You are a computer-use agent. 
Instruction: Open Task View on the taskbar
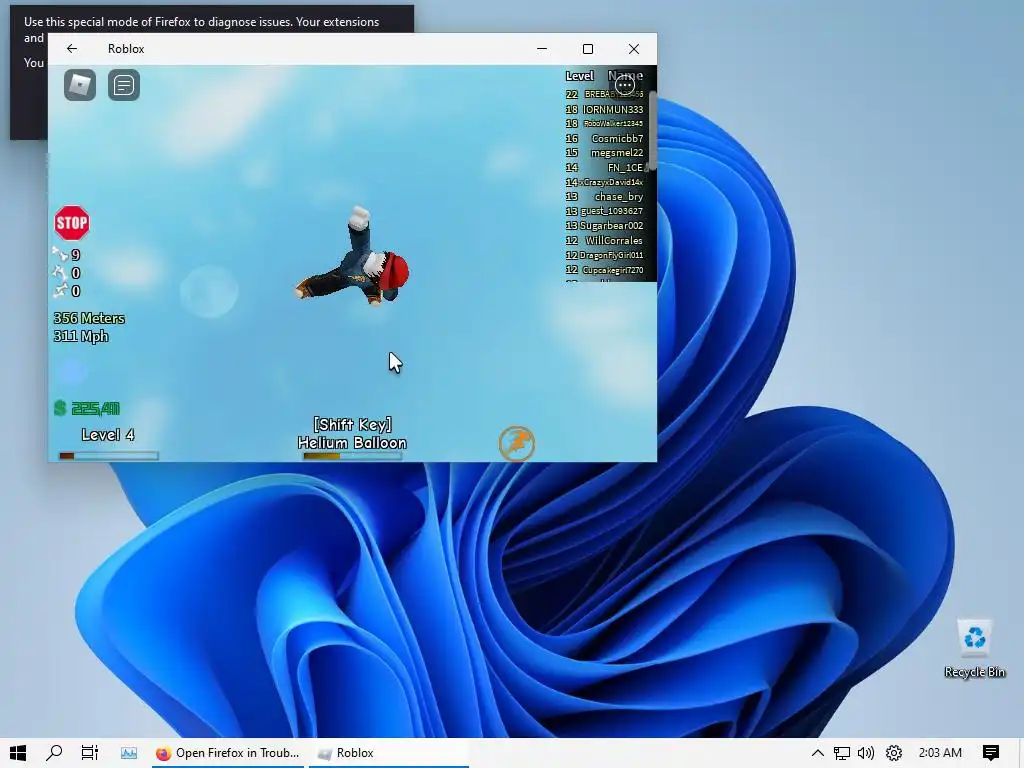[x=89, y=753]
